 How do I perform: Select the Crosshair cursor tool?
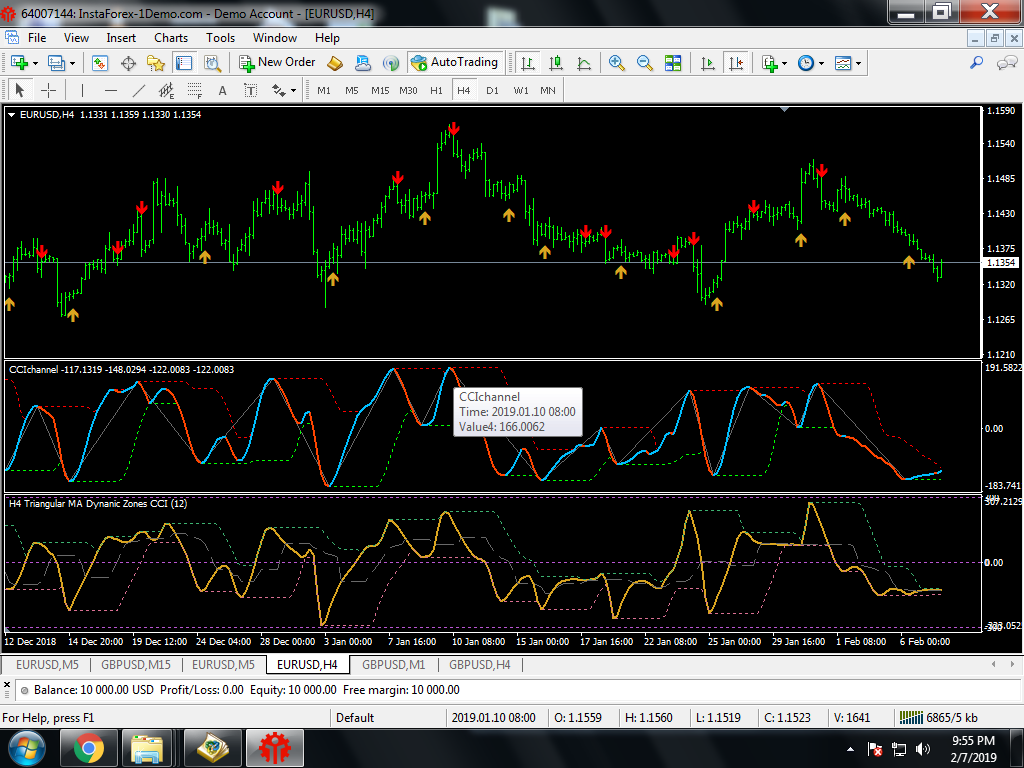[47, 91]
